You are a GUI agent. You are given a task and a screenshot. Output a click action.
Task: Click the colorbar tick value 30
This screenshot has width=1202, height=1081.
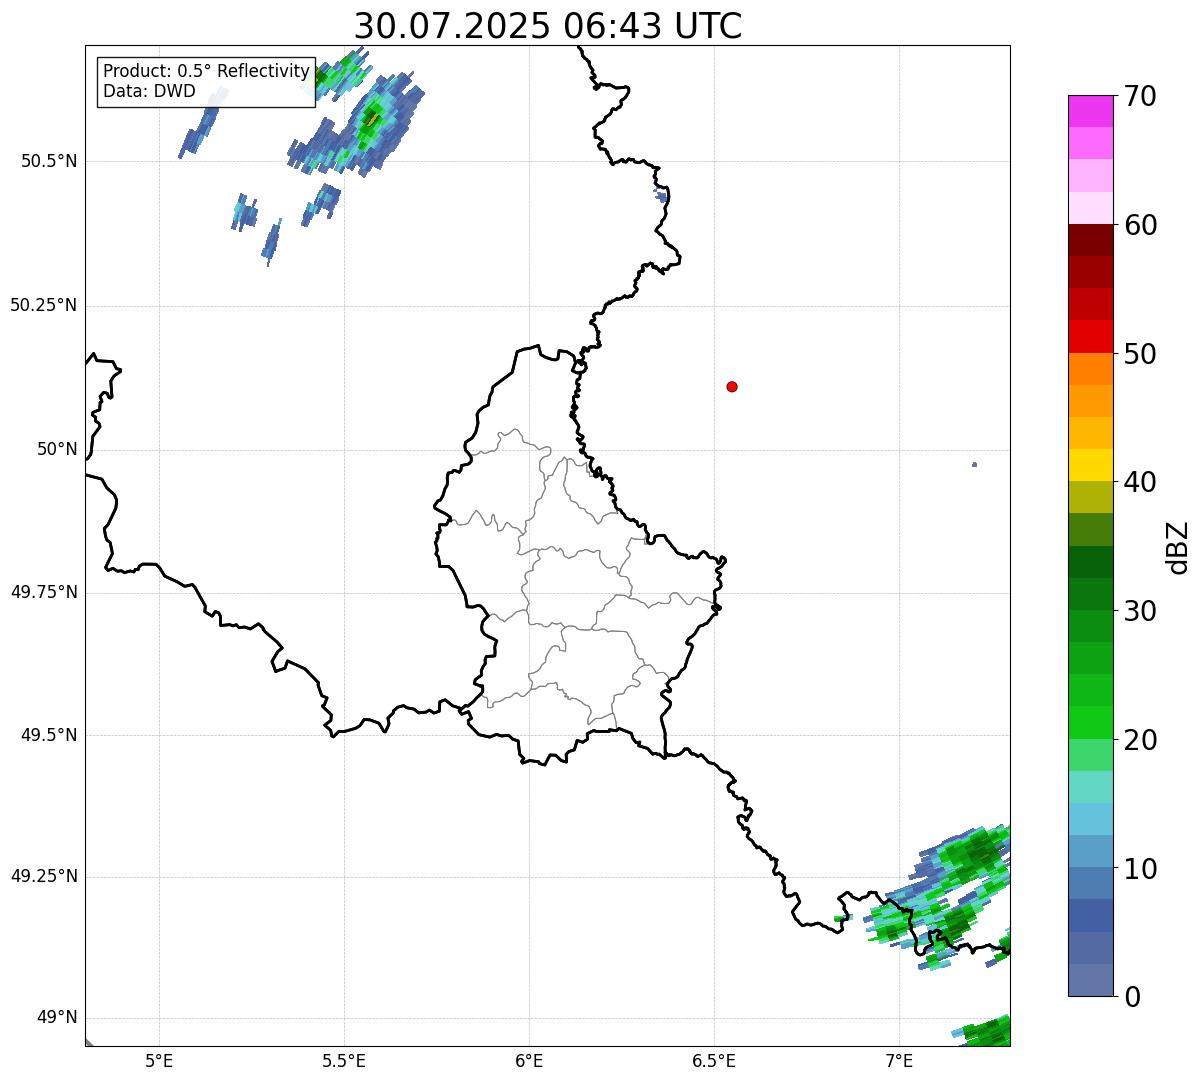pyautogui.click(x=1140, y=611)
